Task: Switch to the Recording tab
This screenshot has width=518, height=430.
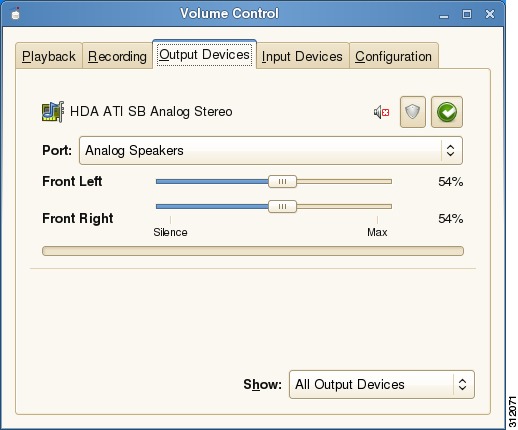Action: 117,56
